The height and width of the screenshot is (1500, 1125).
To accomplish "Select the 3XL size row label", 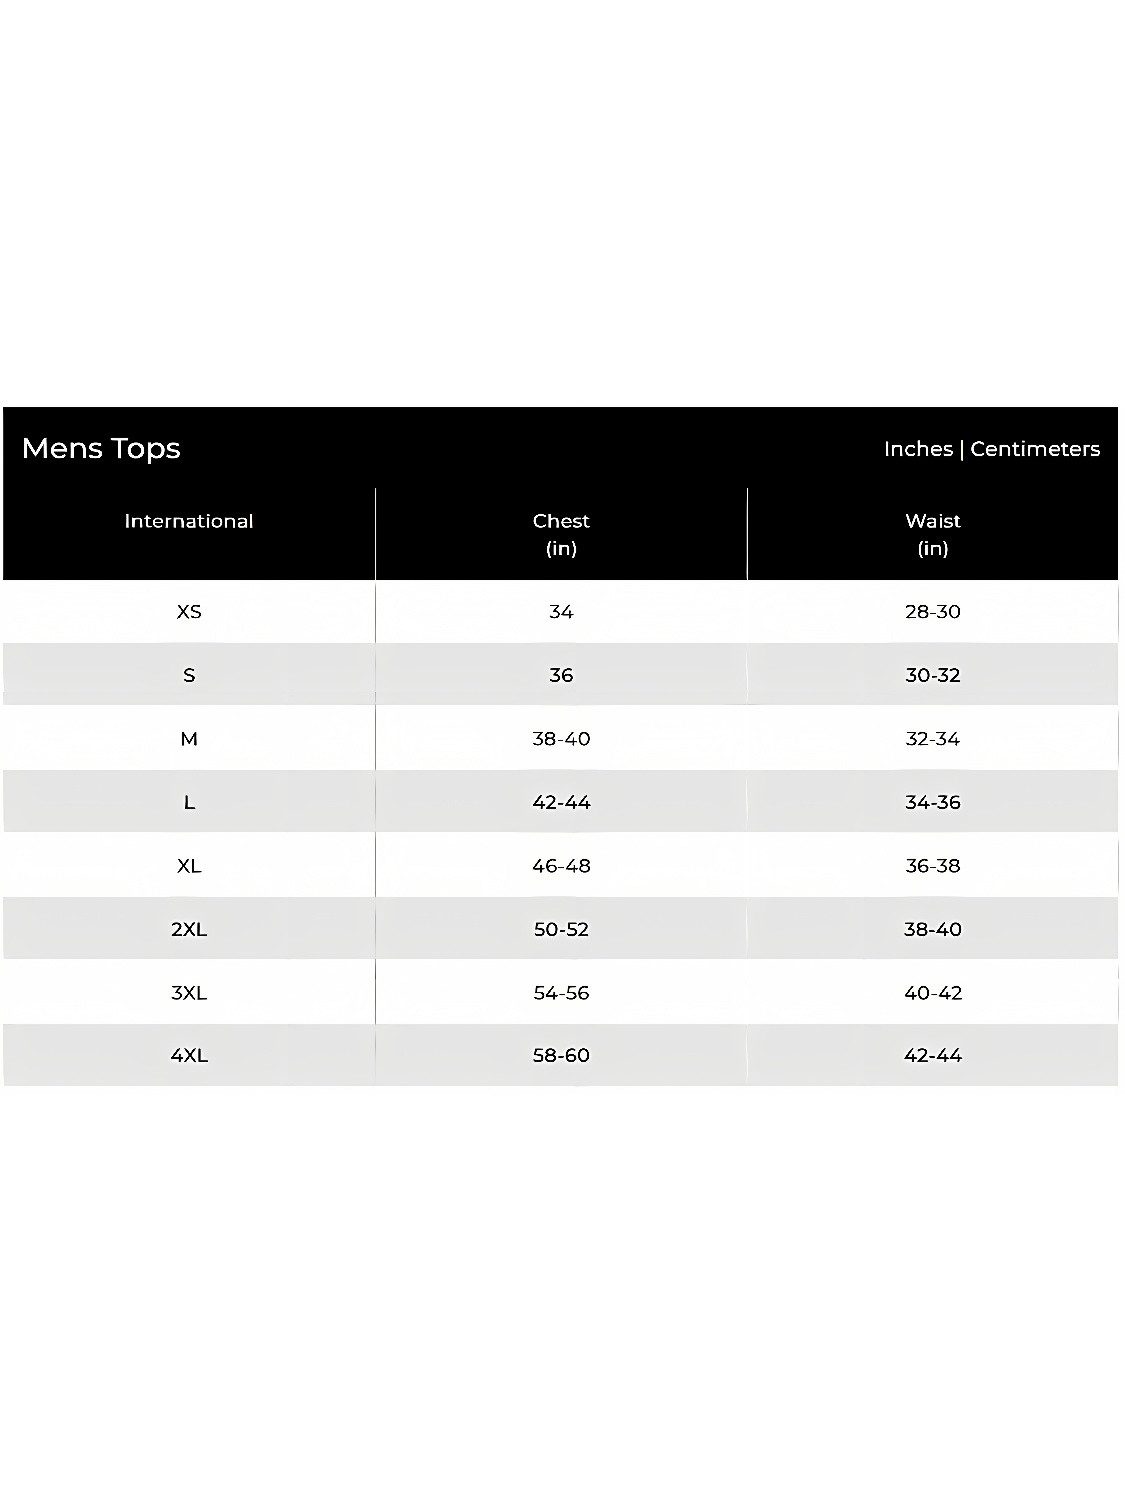I will coord(189,993).
